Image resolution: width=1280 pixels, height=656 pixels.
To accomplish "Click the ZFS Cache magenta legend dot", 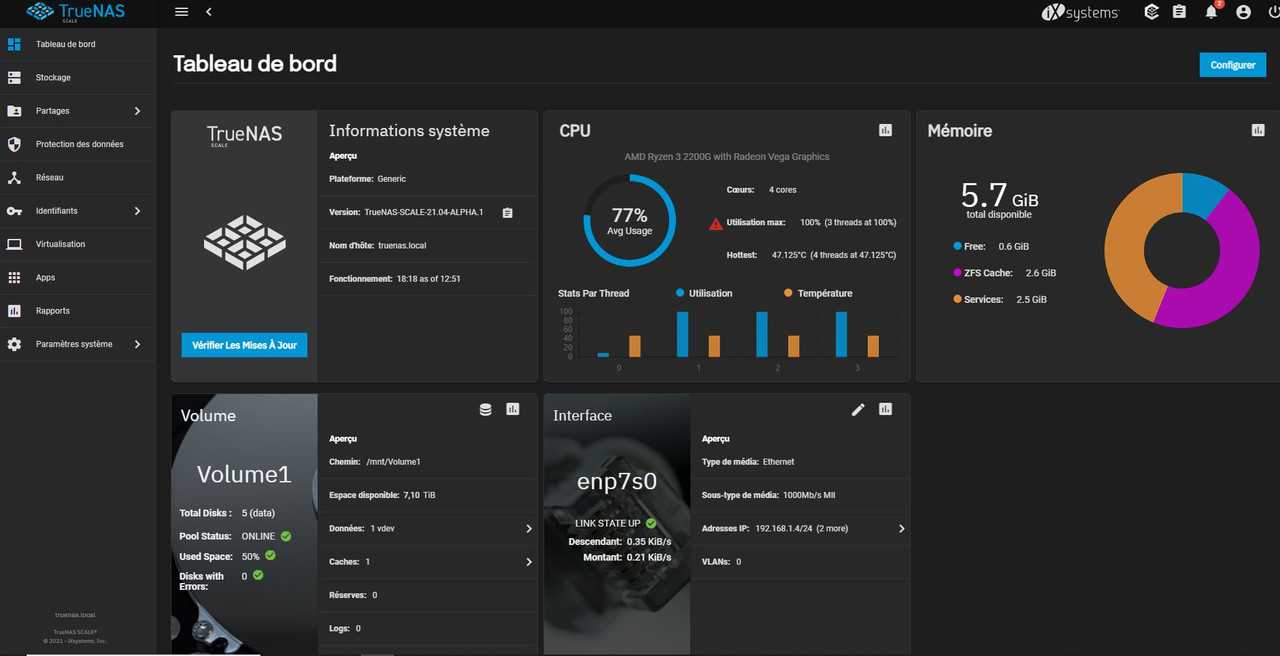I will [957, 273].
